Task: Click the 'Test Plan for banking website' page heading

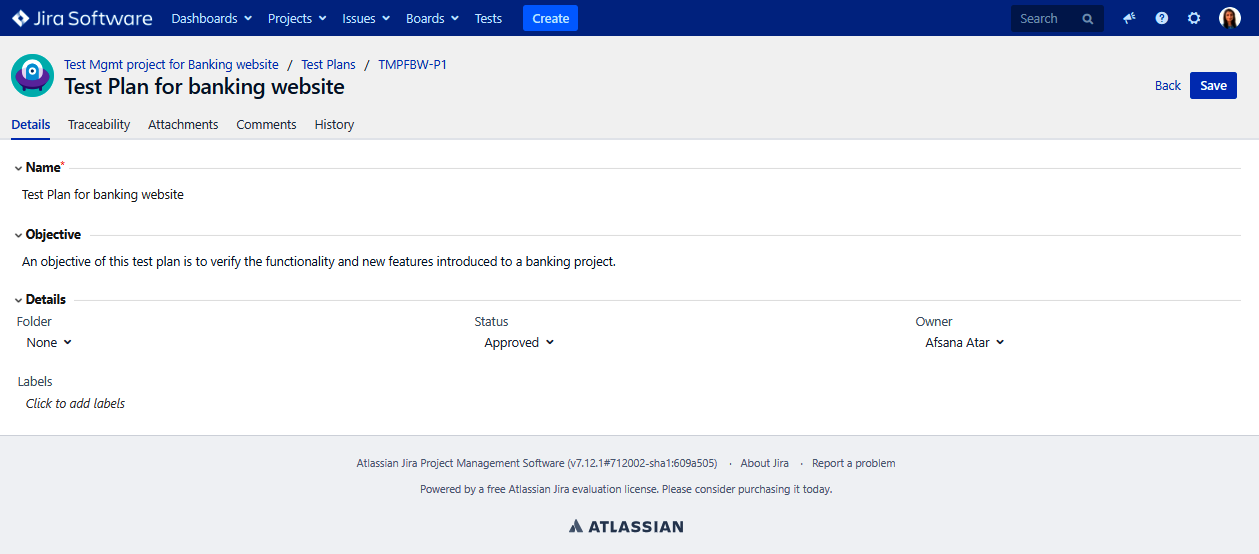Action: point(204,87)
